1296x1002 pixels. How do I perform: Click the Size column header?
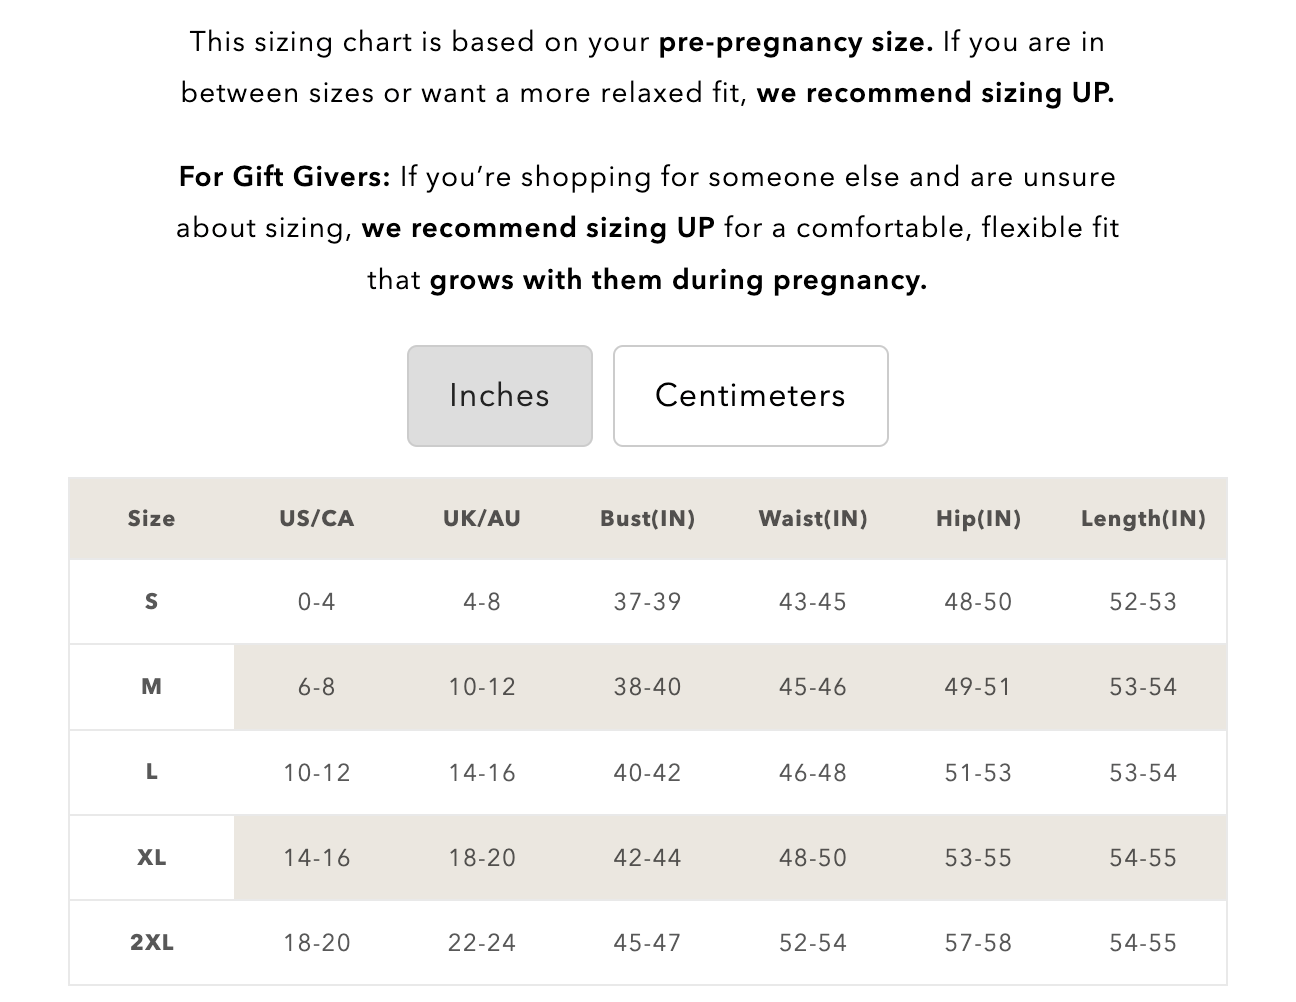151,518
